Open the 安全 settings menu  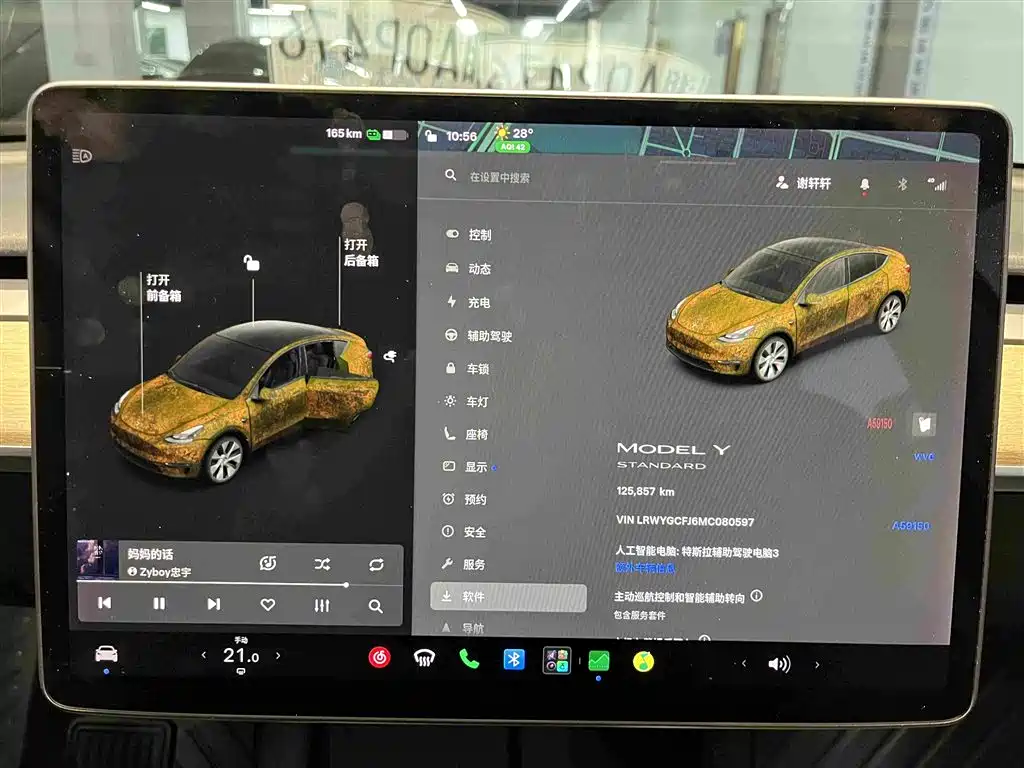[464, 532]
